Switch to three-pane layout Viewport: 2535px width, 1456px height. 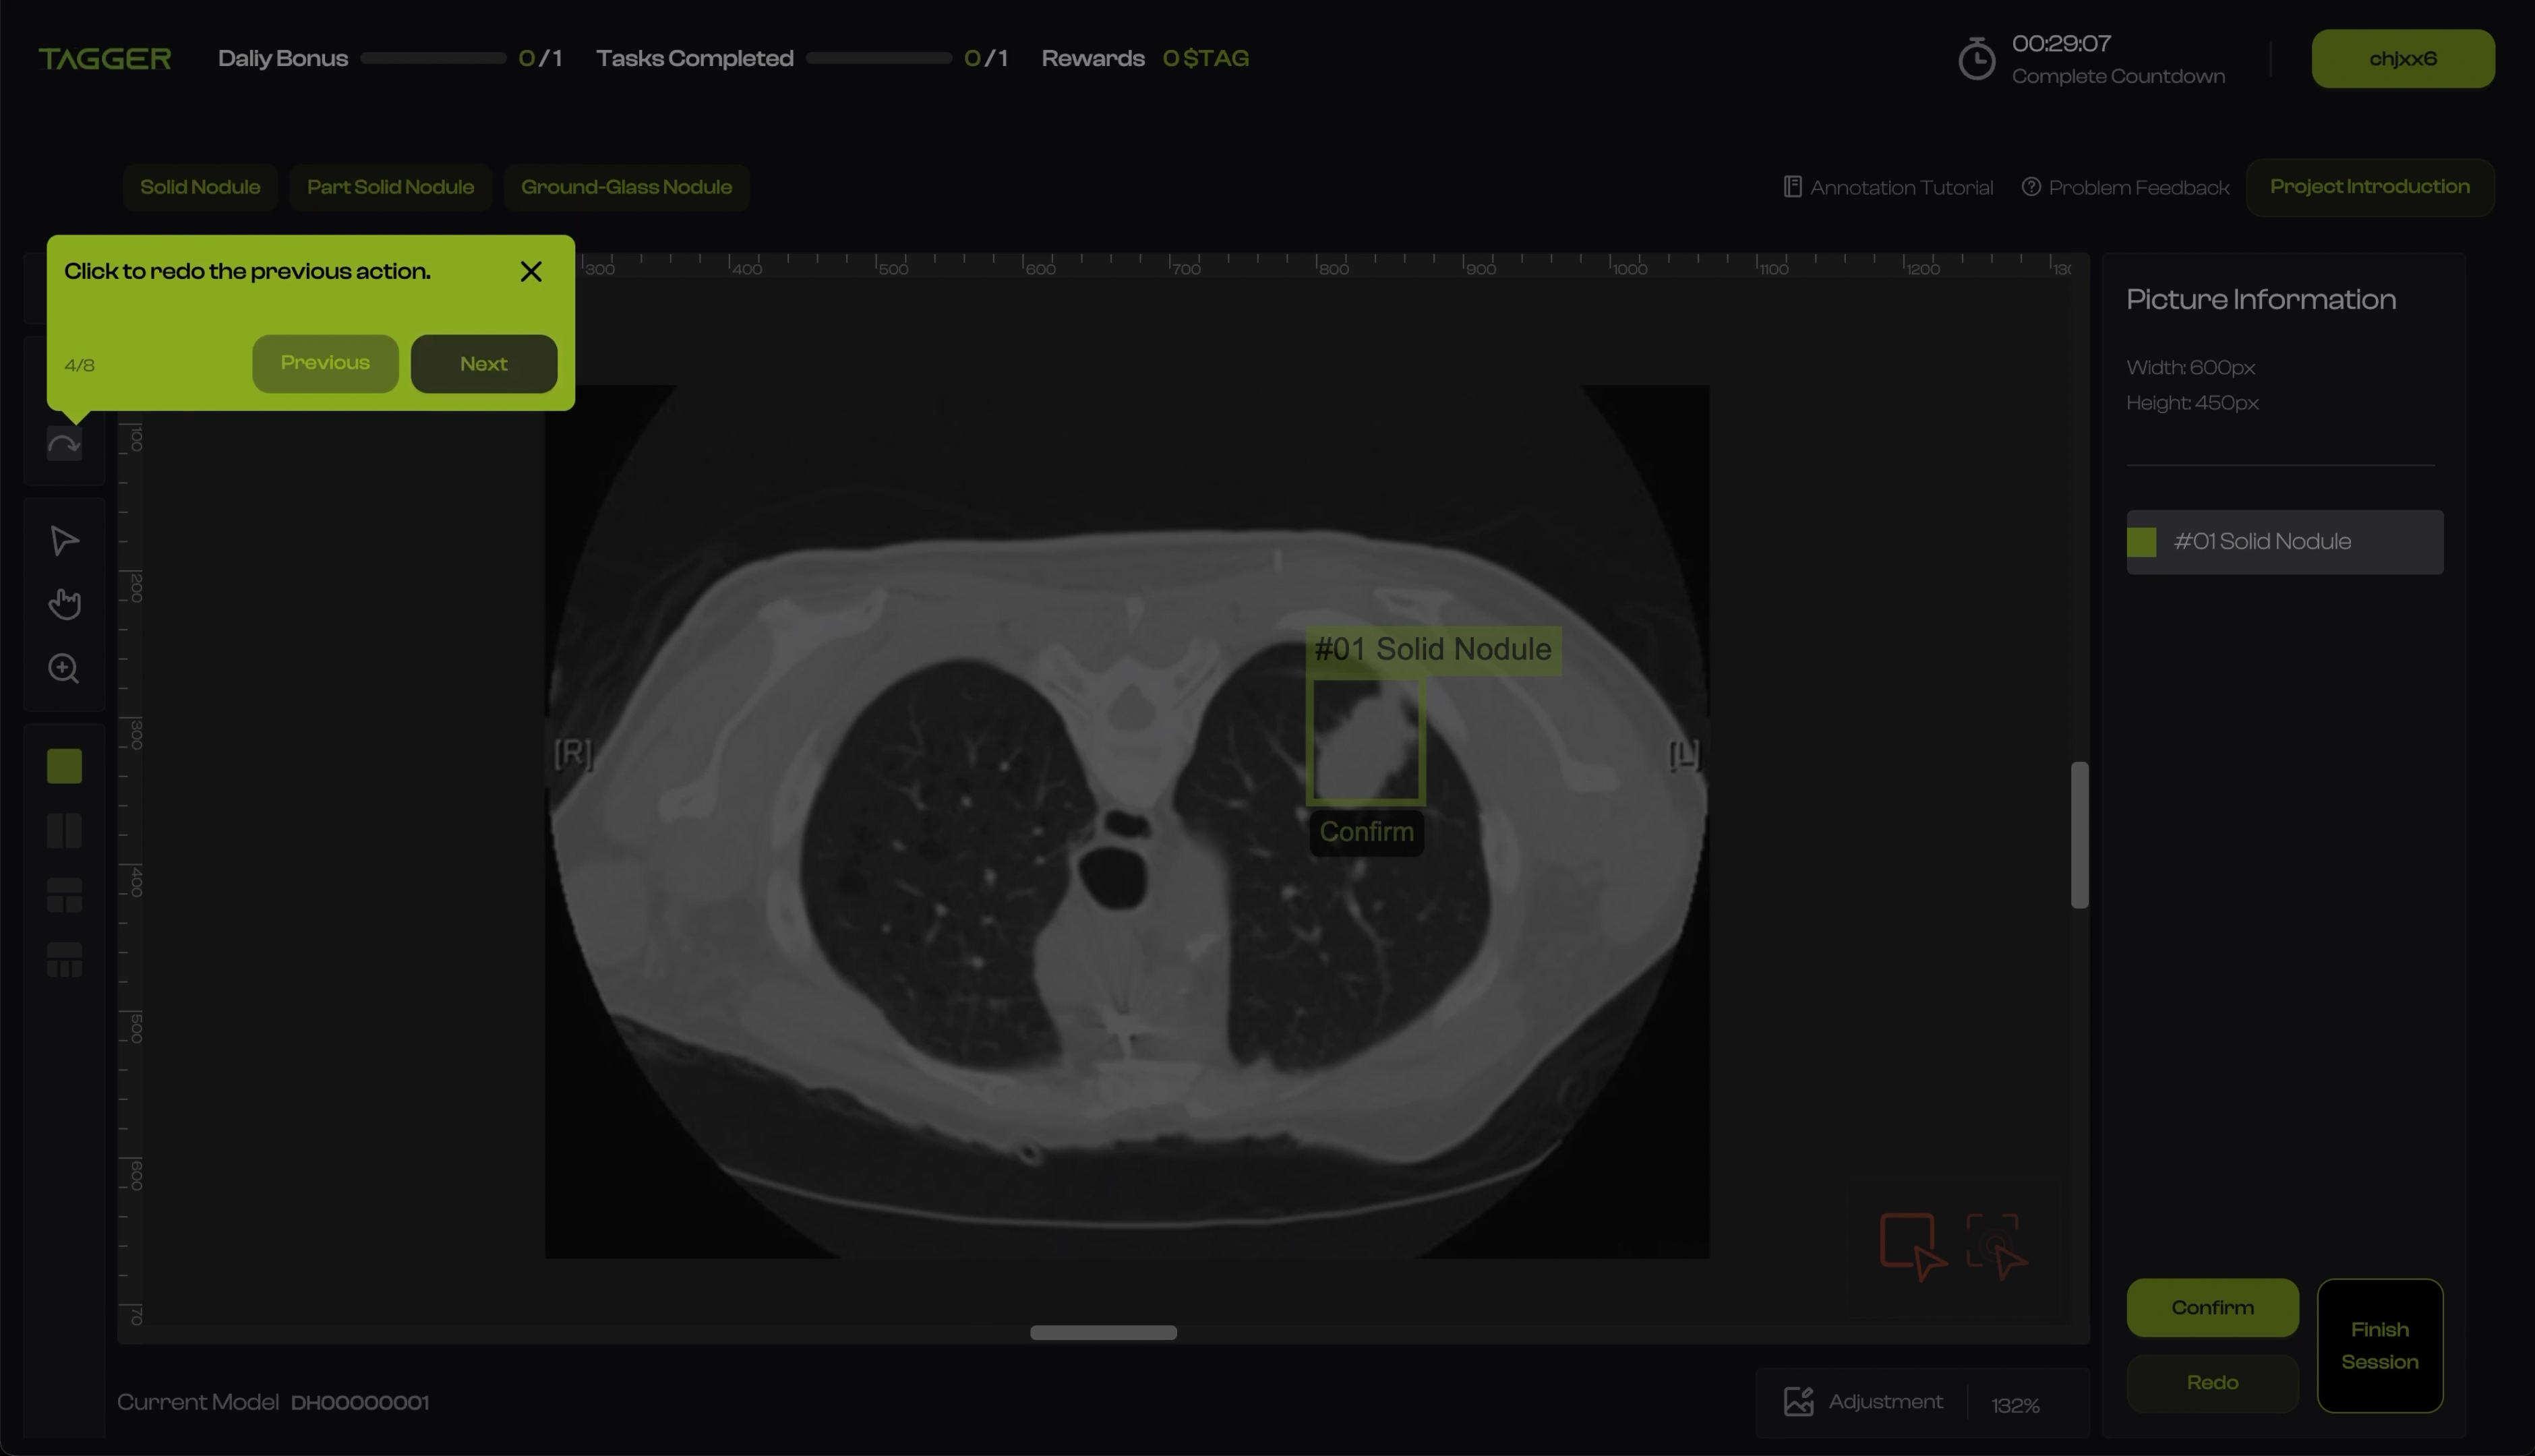point(64,895)
